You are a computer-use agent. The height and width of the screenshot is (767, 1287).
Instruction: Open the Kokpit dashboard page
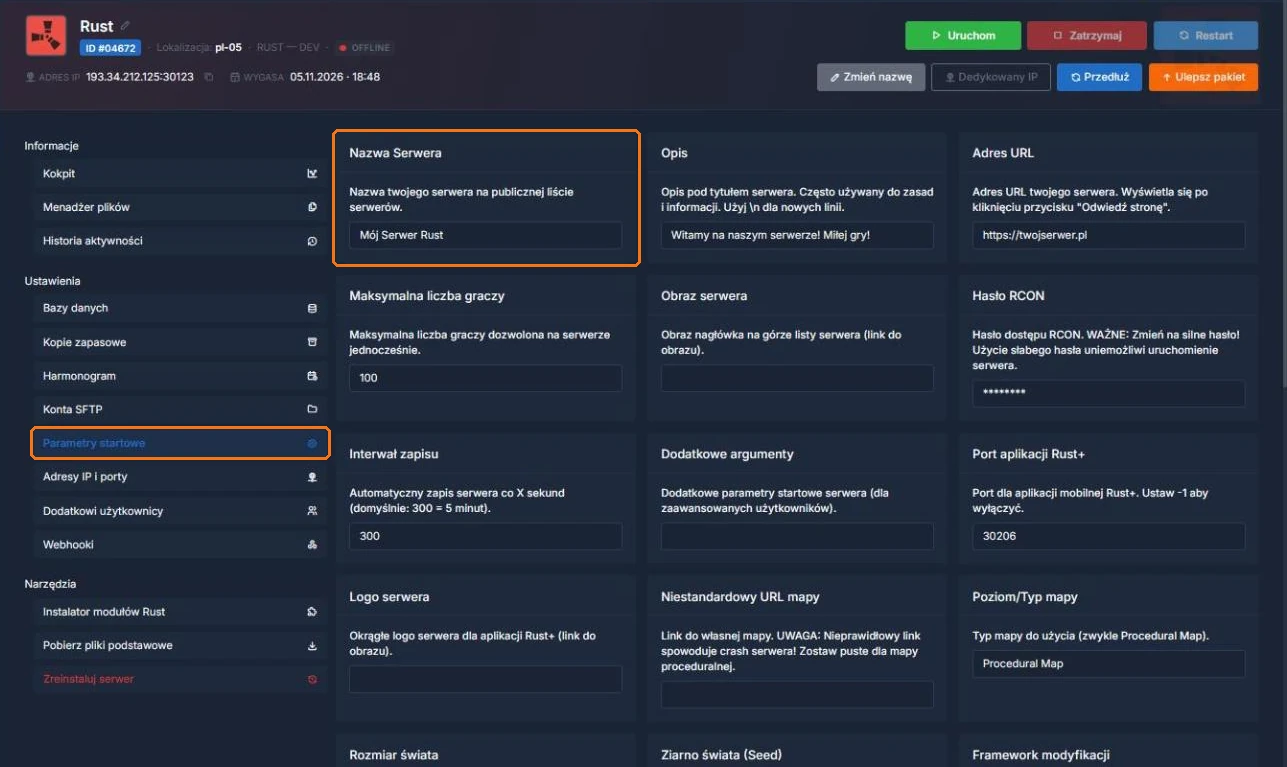pos(179,173)
